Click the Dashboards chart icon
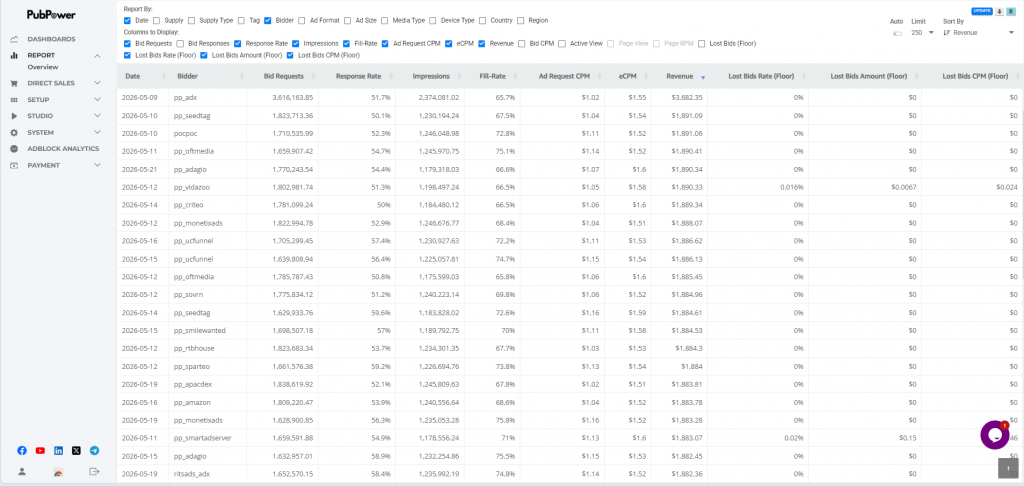This screenshot has width=1024, height=486. (14, 39)
